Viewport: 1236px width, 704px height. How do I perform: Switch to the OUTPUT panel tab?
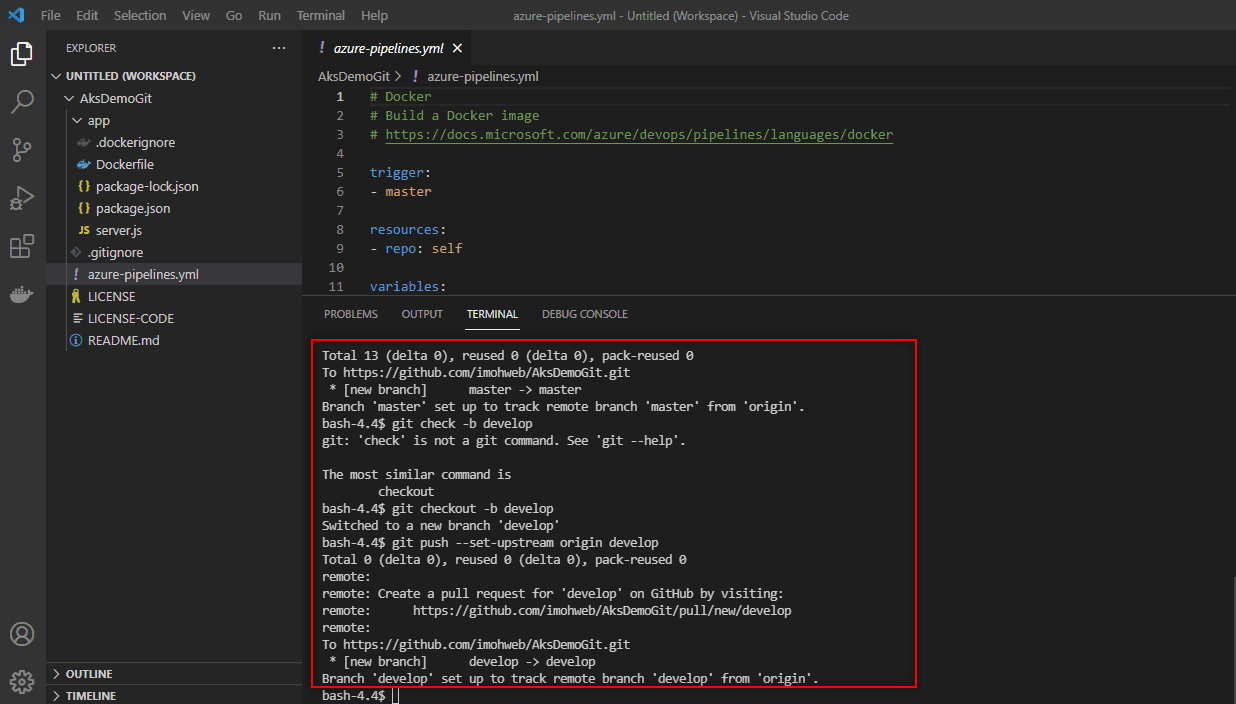coord(422,314)
